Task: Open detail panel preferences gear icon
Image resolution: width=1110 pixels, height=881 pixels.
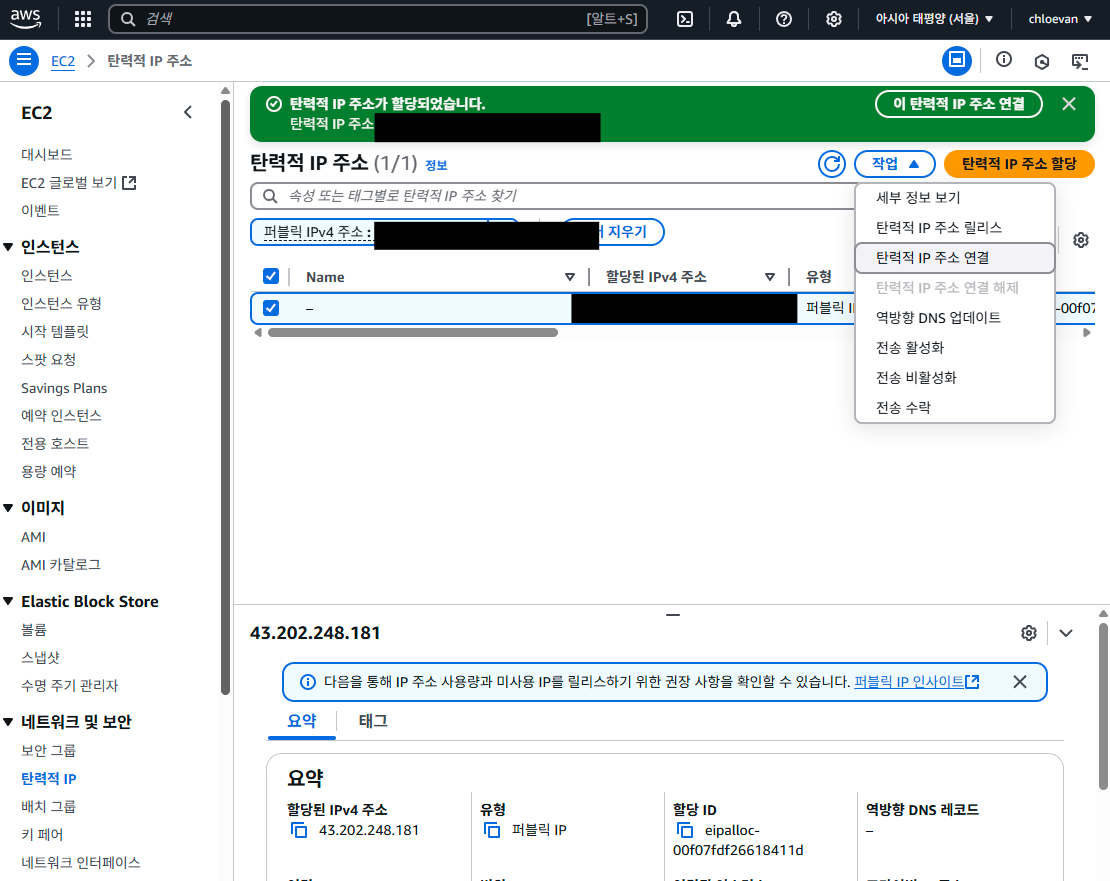Action: pos(1029,633)
